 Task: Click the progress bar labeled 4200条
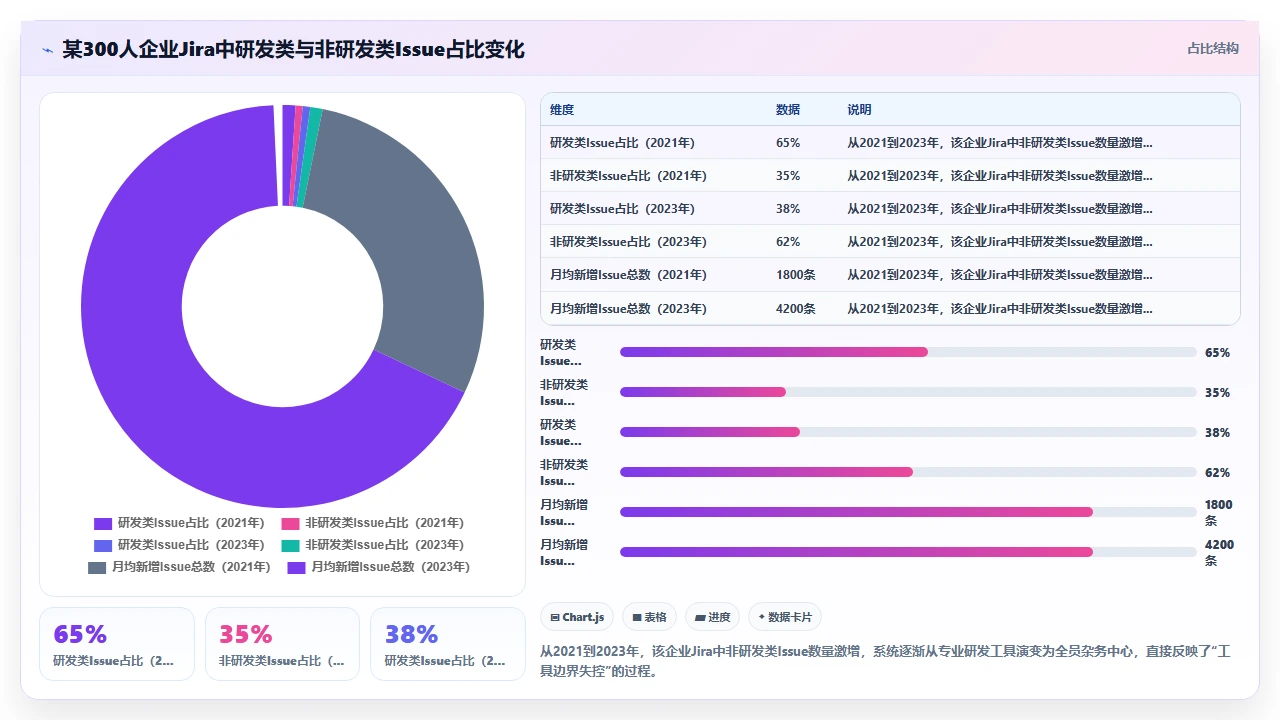click(908, 552)
